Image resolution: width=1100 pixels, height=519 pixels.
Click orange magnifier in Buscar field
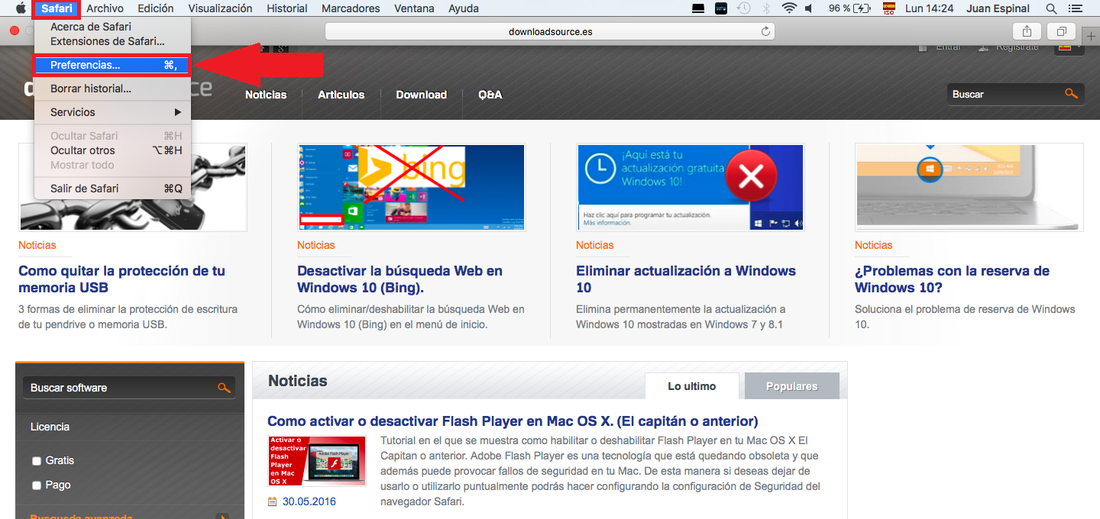[x=1070, y=93]
